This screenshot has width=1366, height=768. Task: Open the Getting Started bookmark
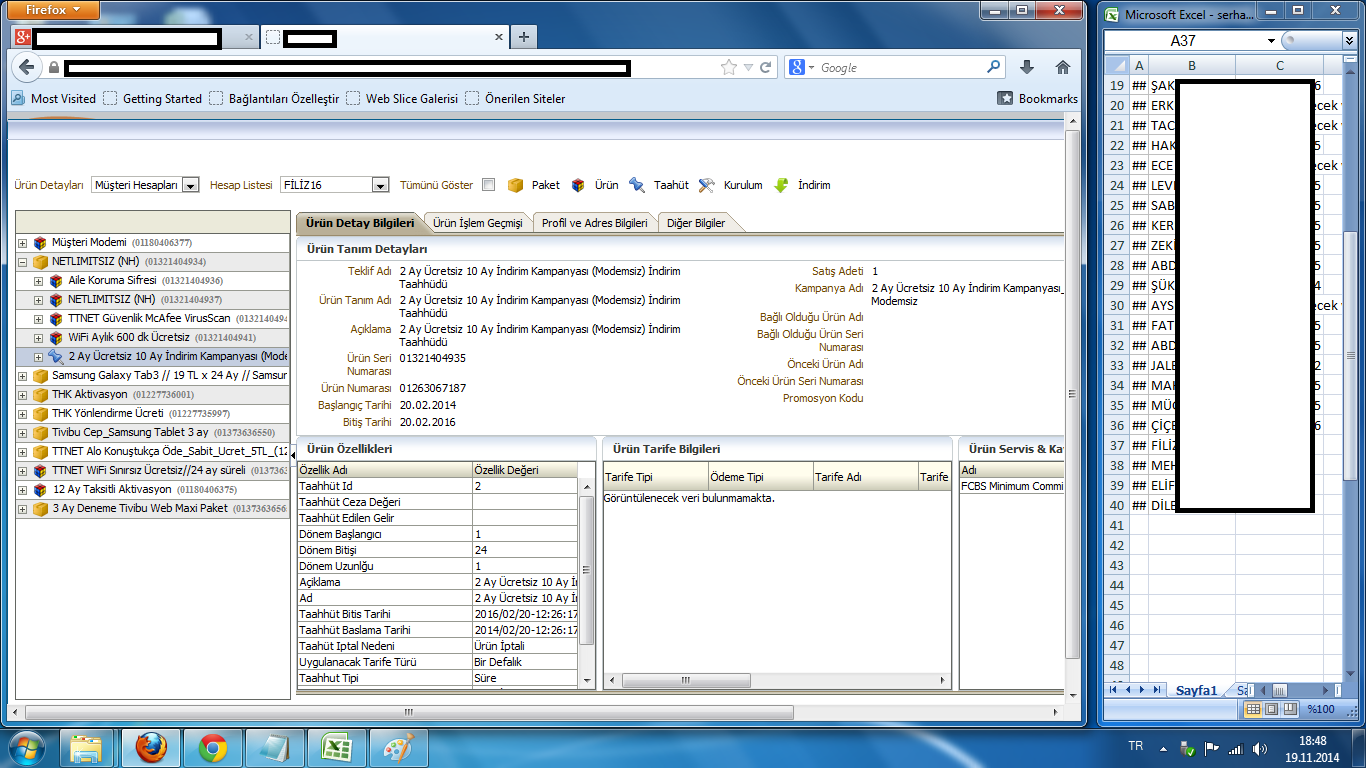click(x=153, y=99)
